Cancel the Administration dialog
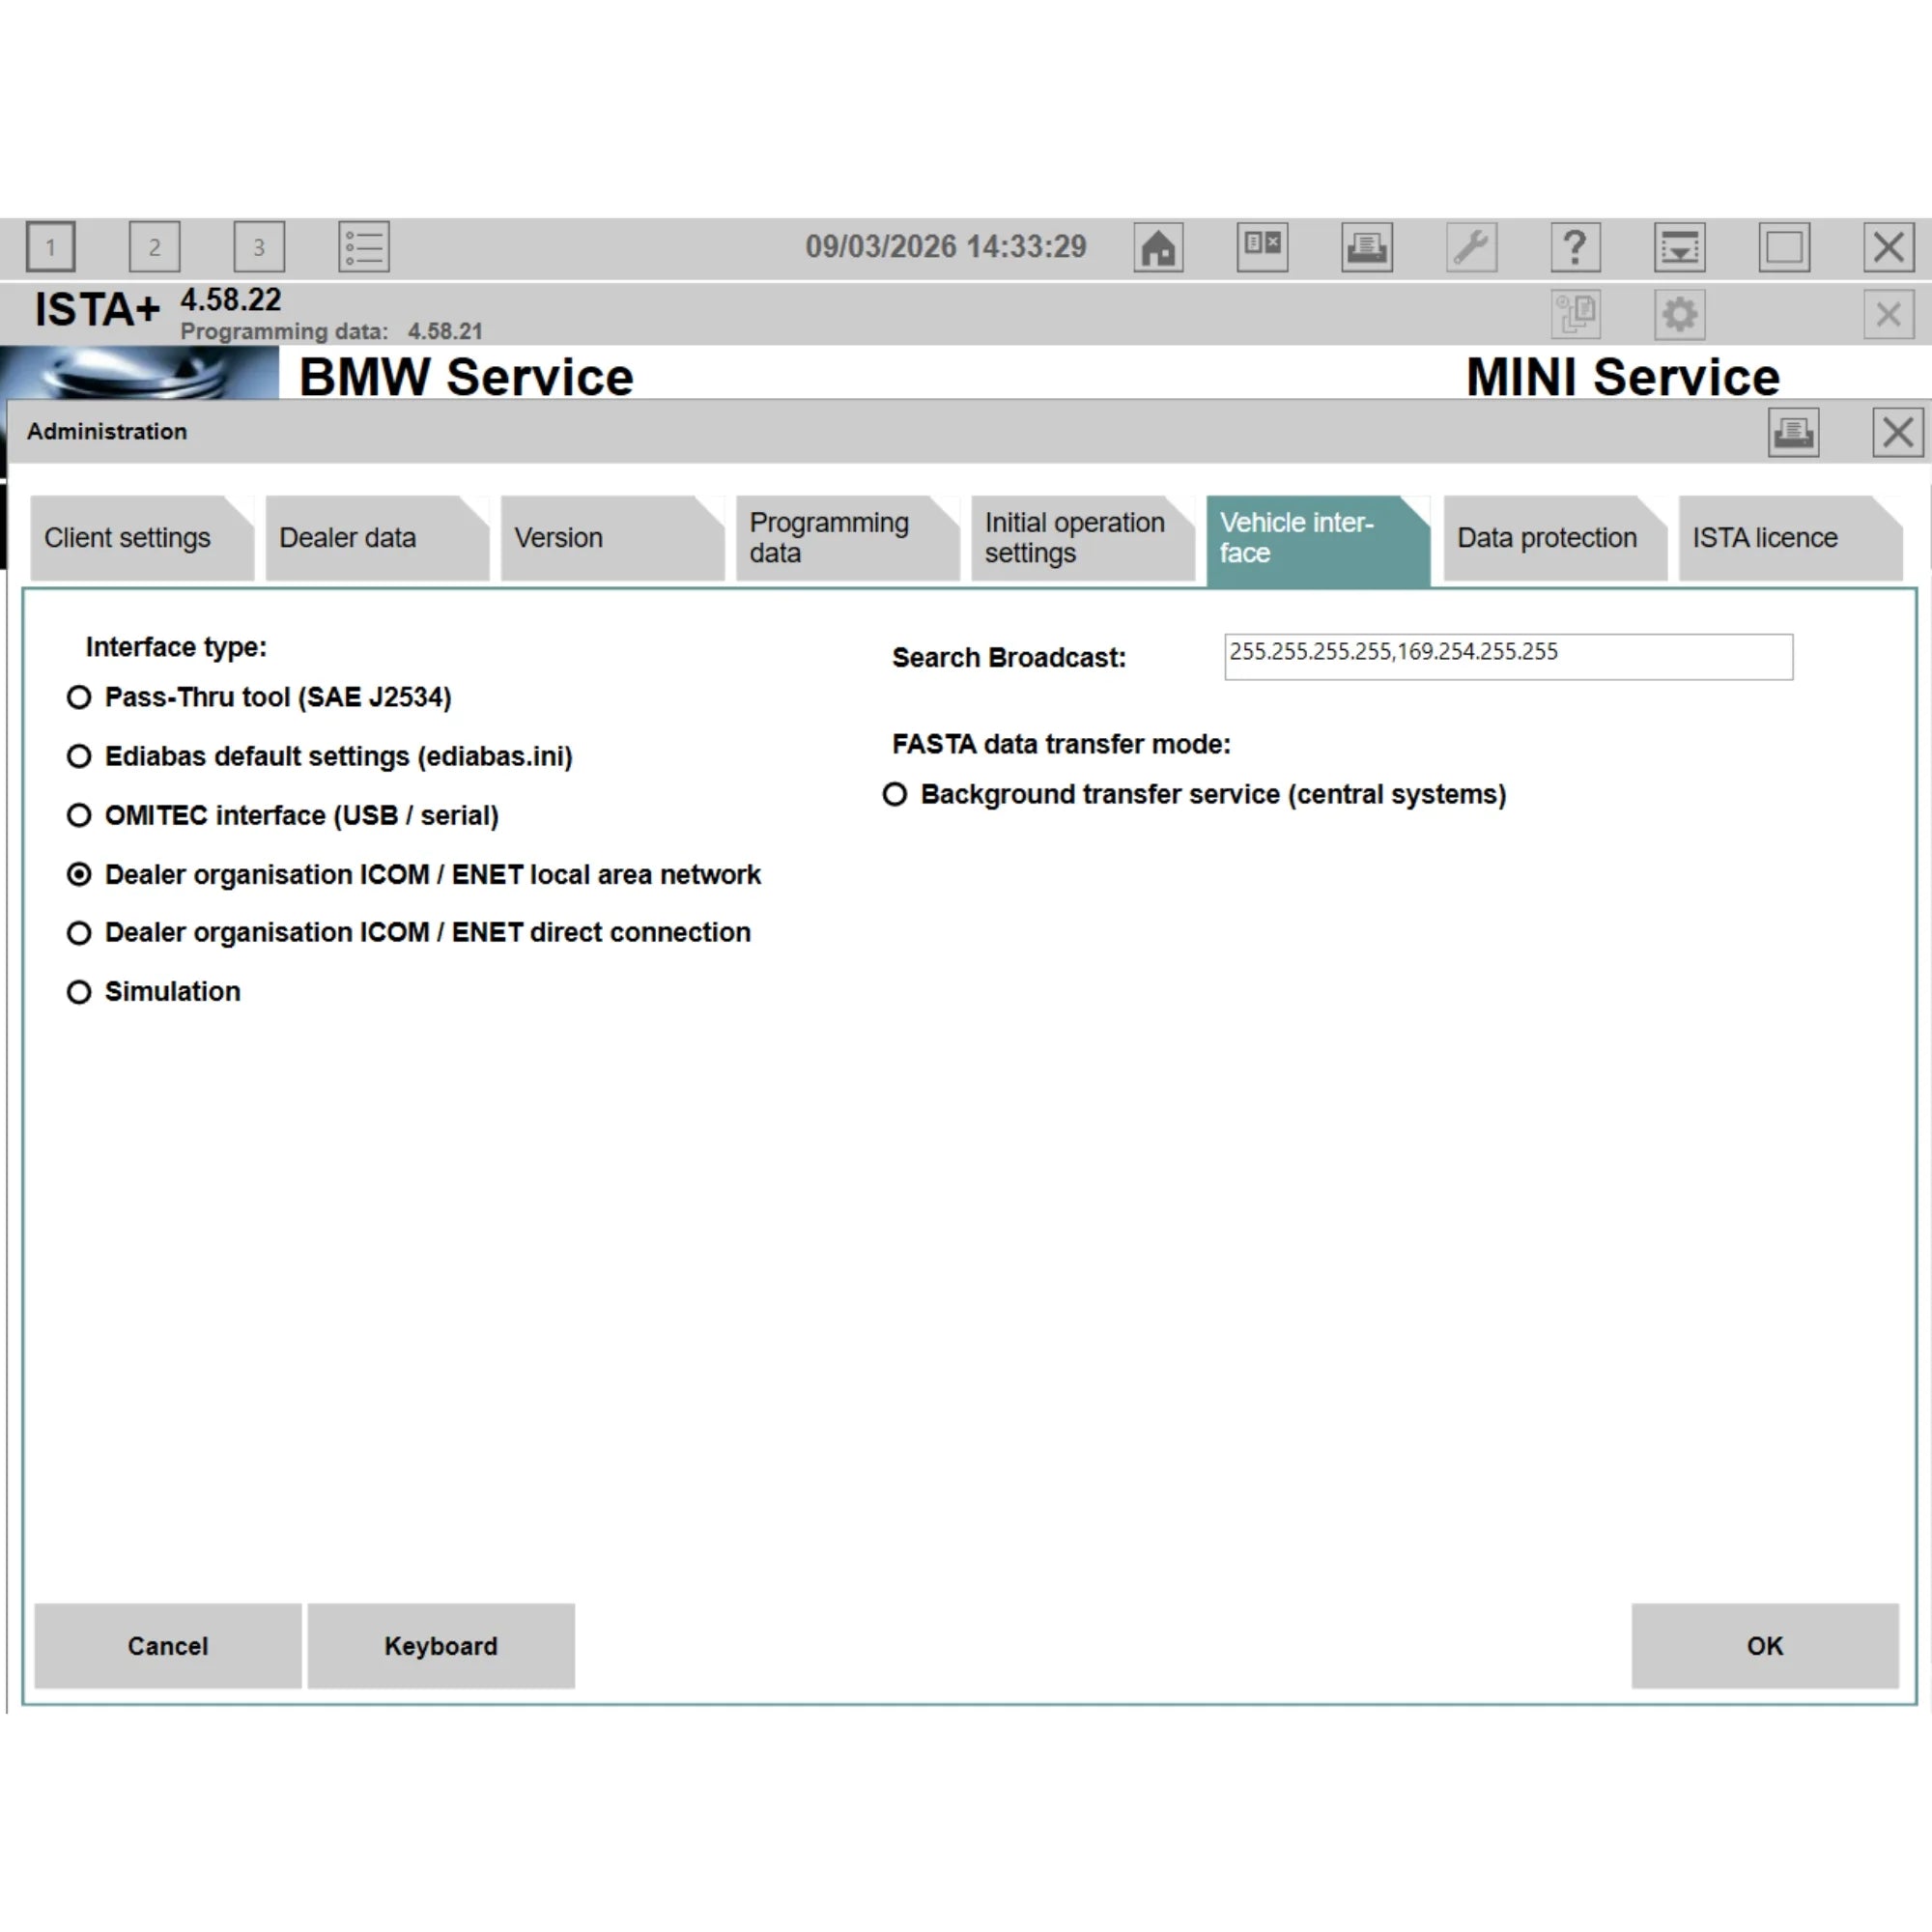 coord(167,1646)
